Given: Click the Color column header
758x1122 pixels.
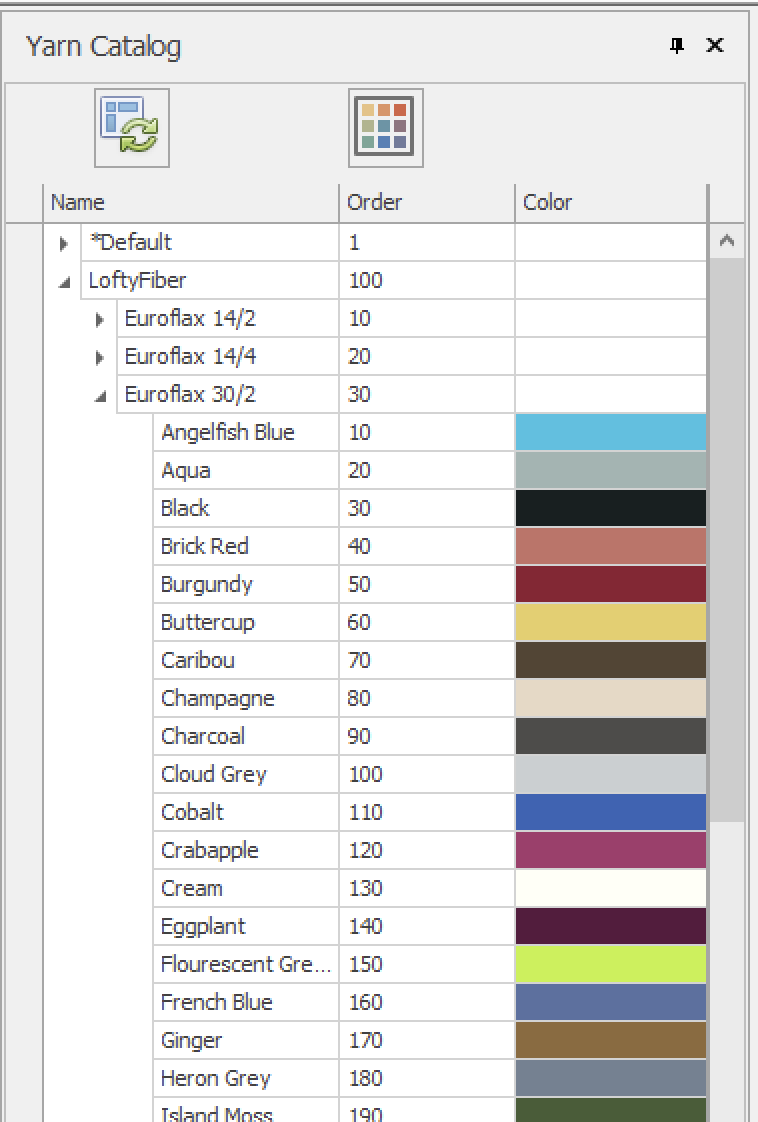Looking at the screenshot, I should click(610, 202).
